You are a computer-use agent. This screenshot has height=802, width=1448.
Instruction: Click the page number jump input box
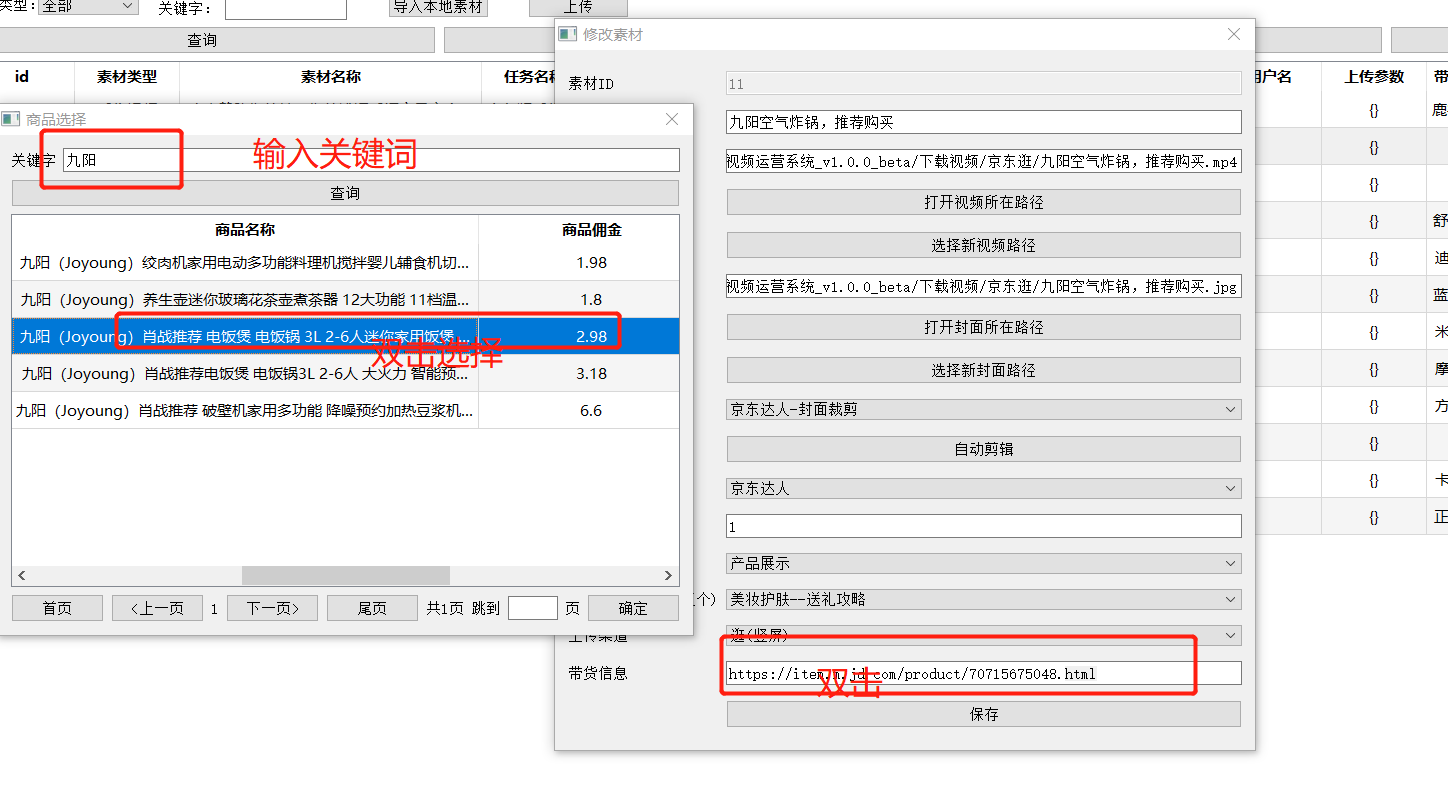coord(533,608)
